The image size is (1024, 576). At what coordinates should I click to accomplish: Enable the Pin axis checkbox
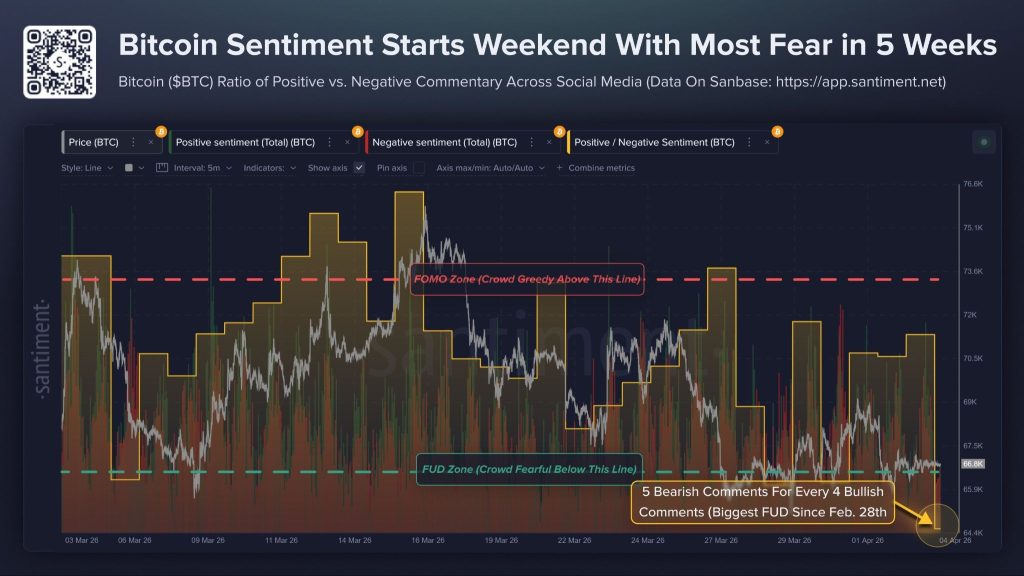[x=417, y=168]
